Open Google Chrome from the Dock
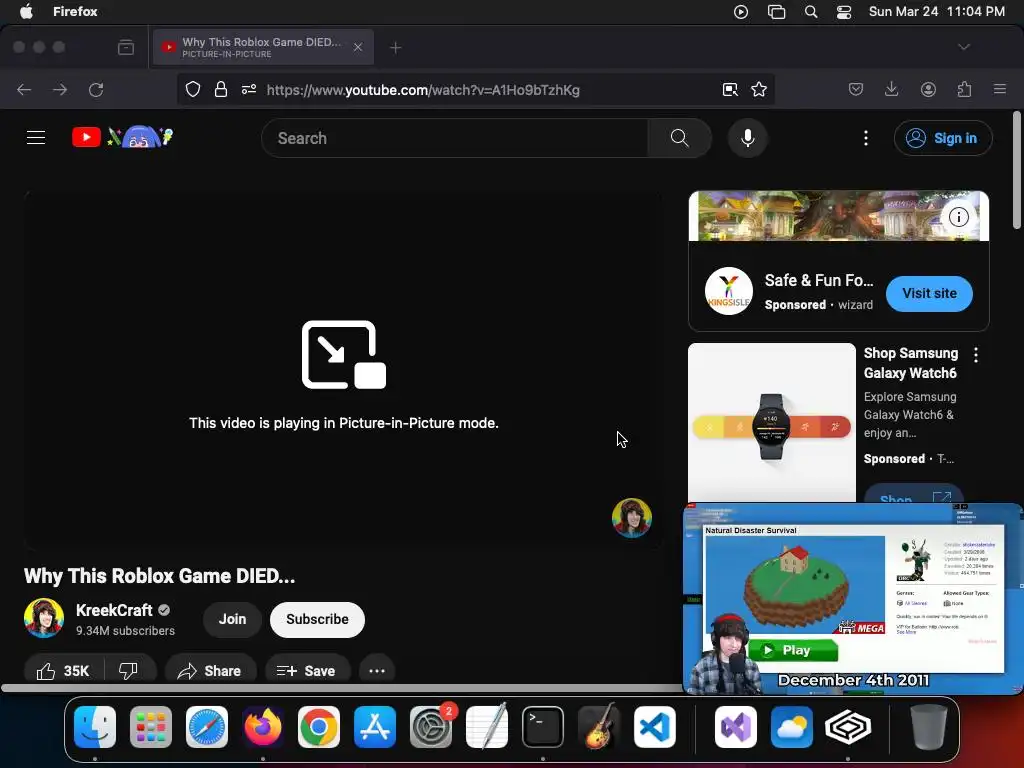Image resolution: width=1024 pixels, height=768 pixels. point(319,726)
